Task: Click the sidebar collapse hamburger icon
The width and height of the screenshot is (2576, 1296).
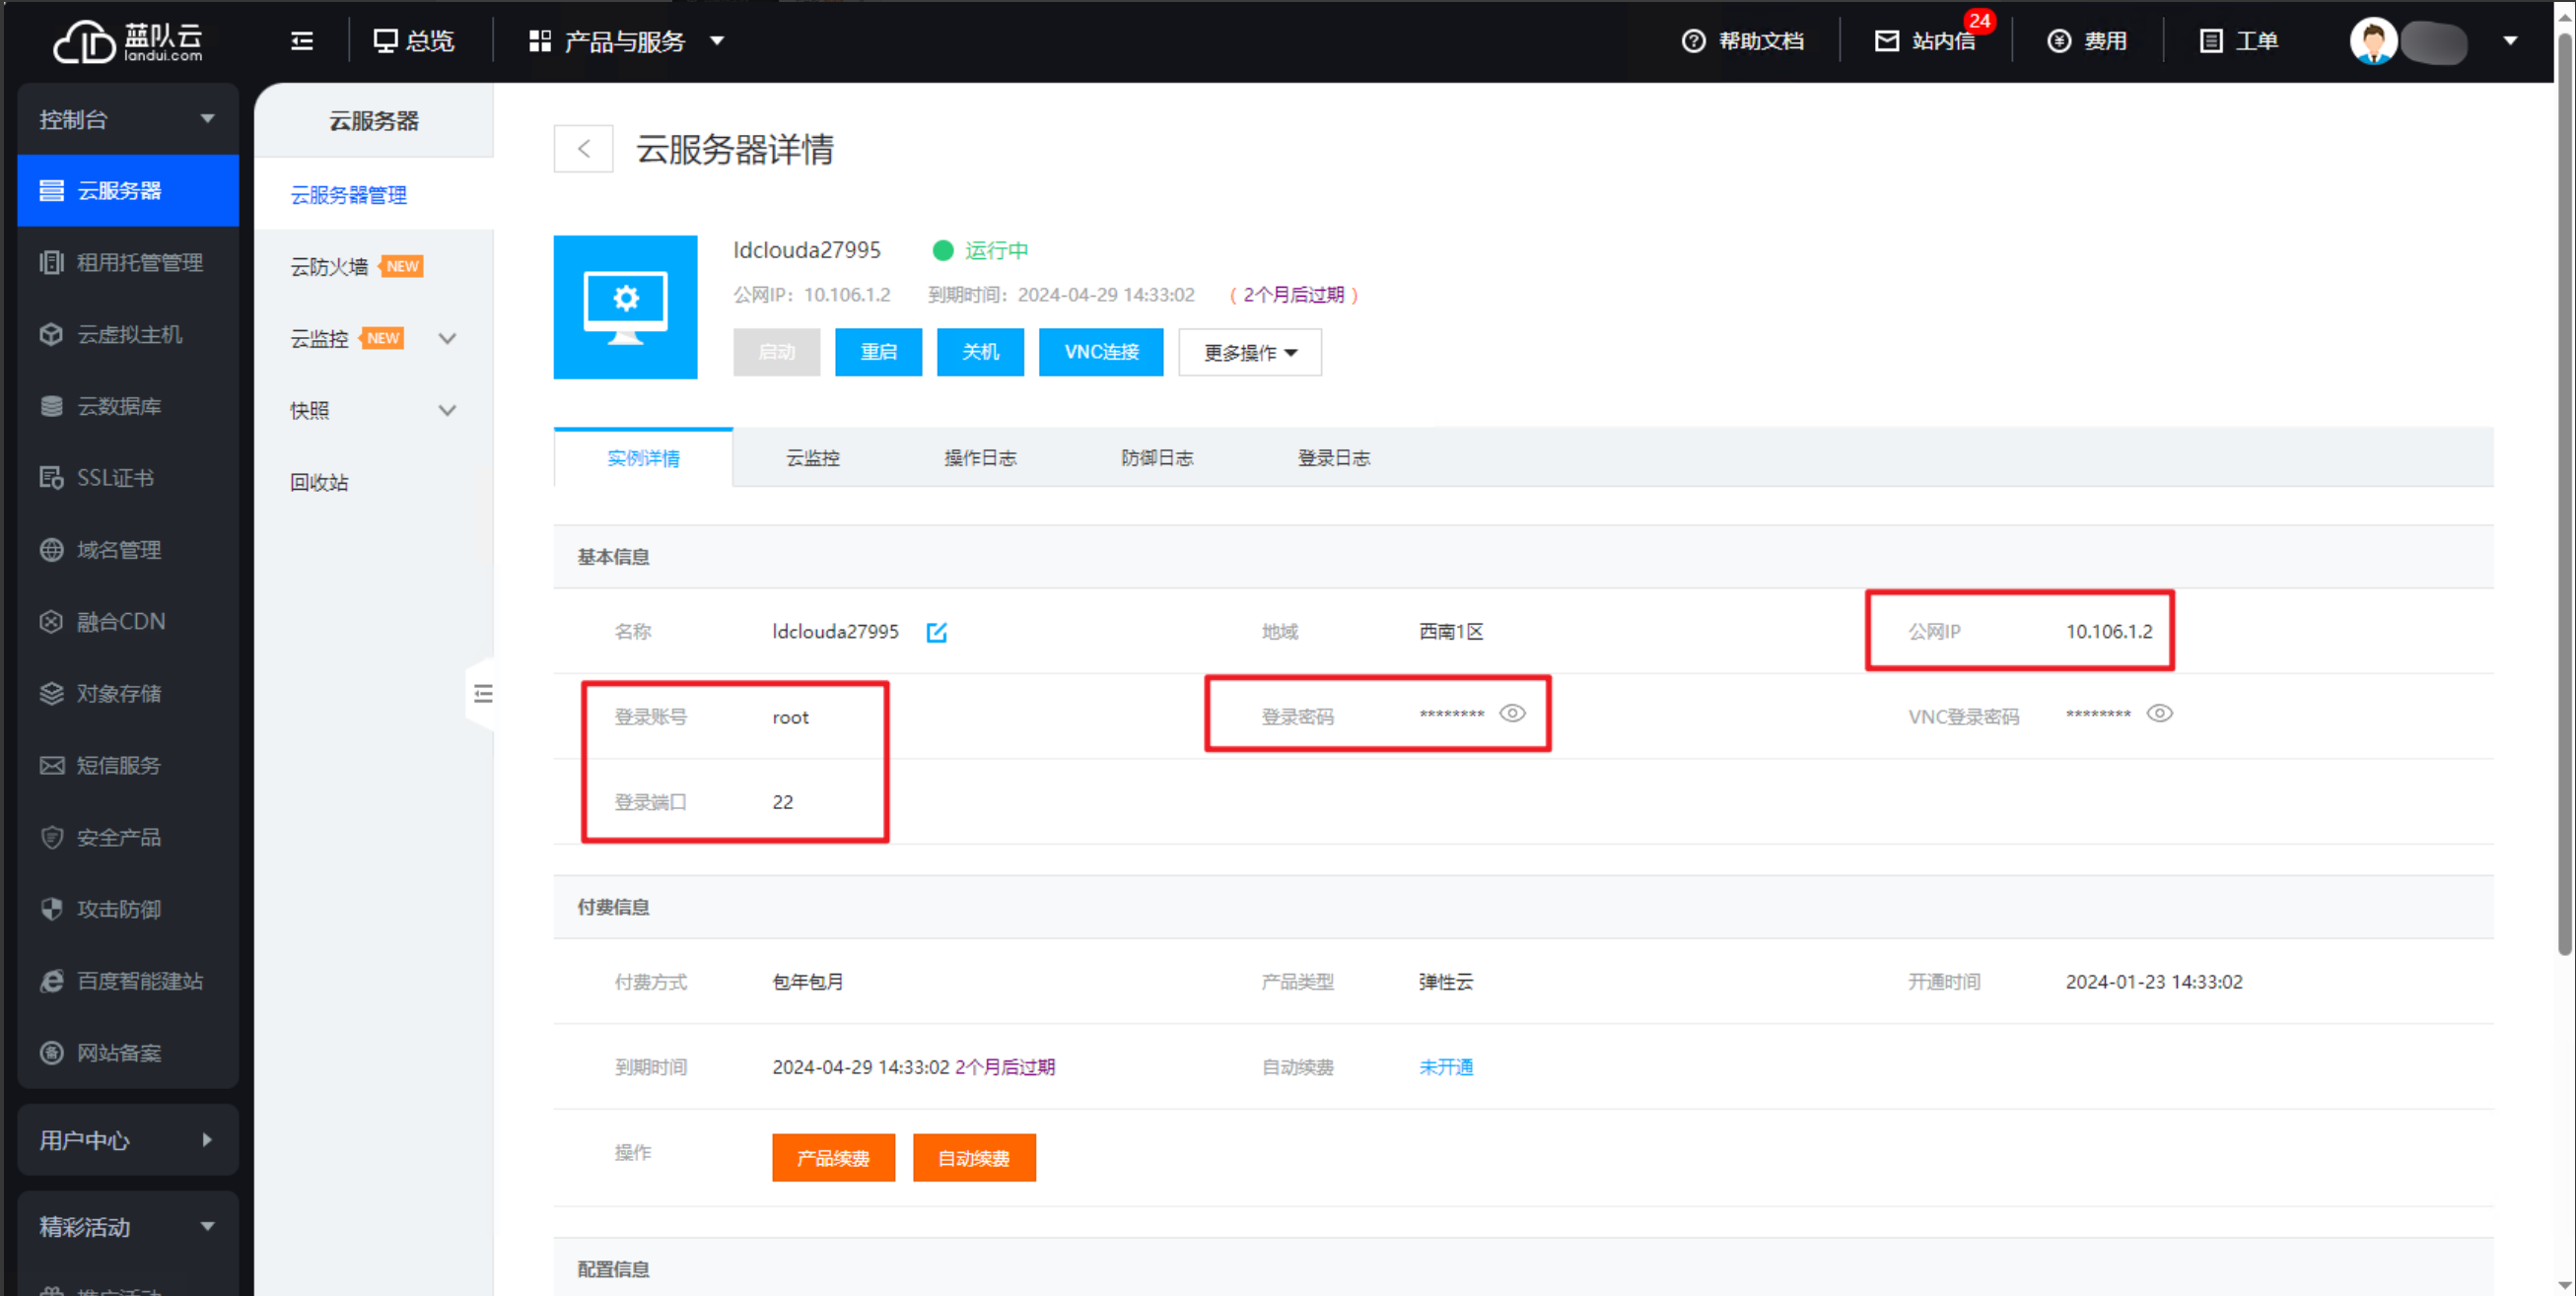Action: point(302,41)
